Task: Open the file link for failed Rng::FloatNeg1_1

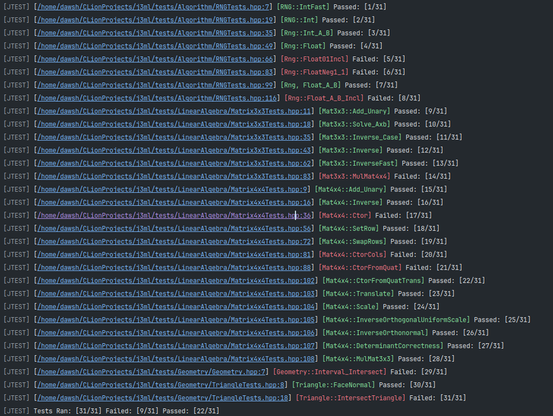Action: (156, 72)
